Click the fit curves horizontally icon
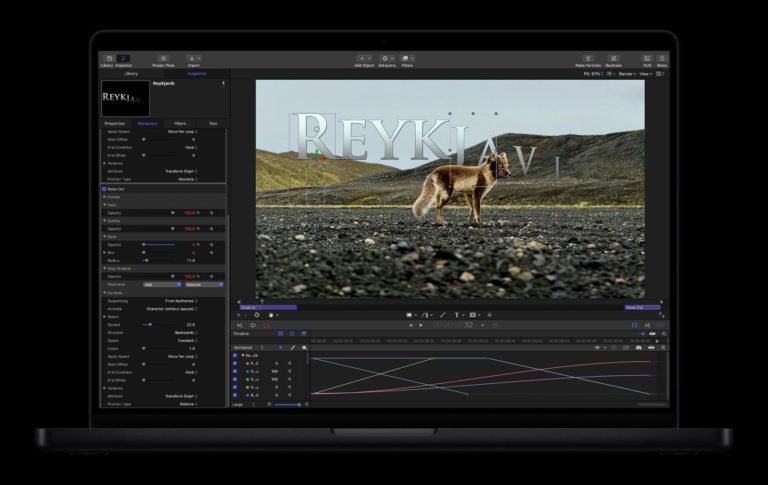The image size is (768, 485). (x=651, y=347)
